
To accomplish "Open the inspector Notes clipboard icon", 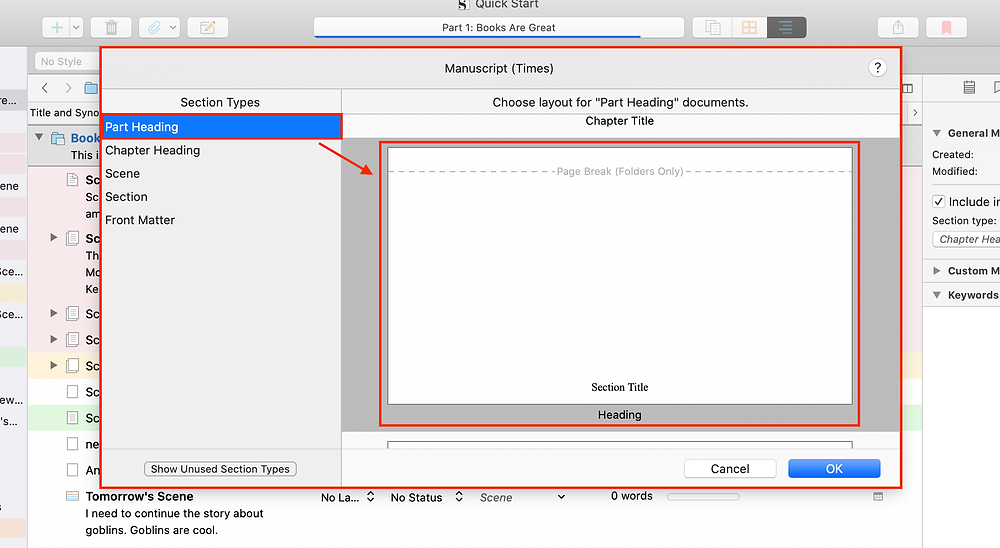I will click(x=969, y=87).
